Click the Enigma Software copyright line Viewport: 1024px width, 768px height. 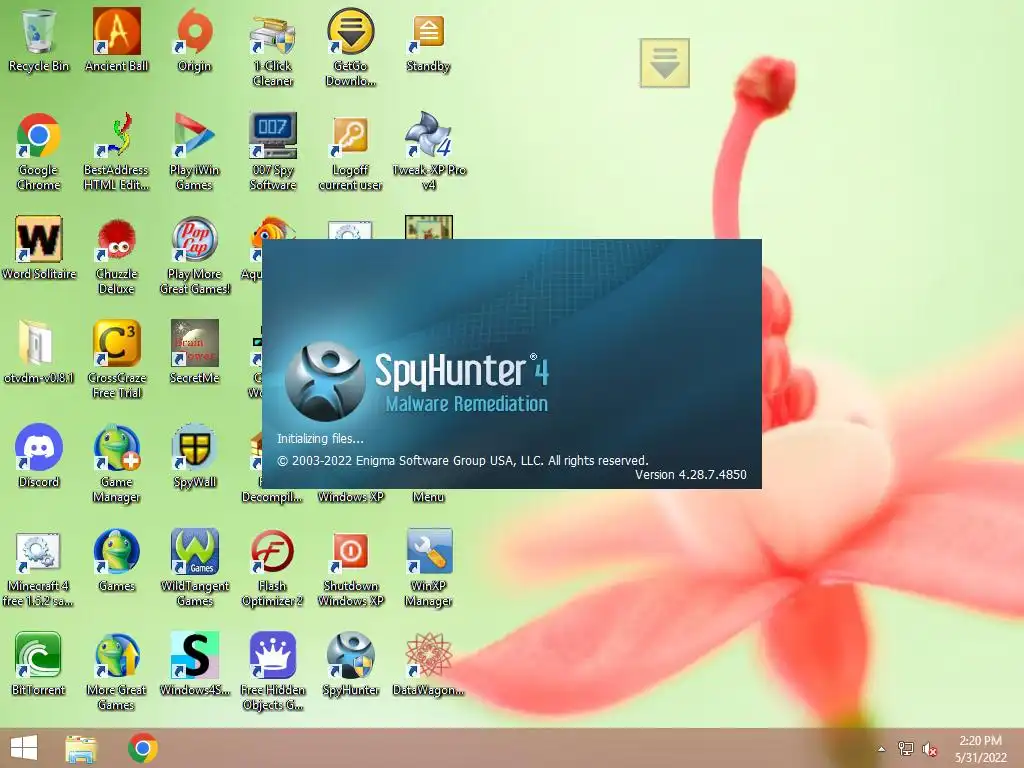pos(462,460)
